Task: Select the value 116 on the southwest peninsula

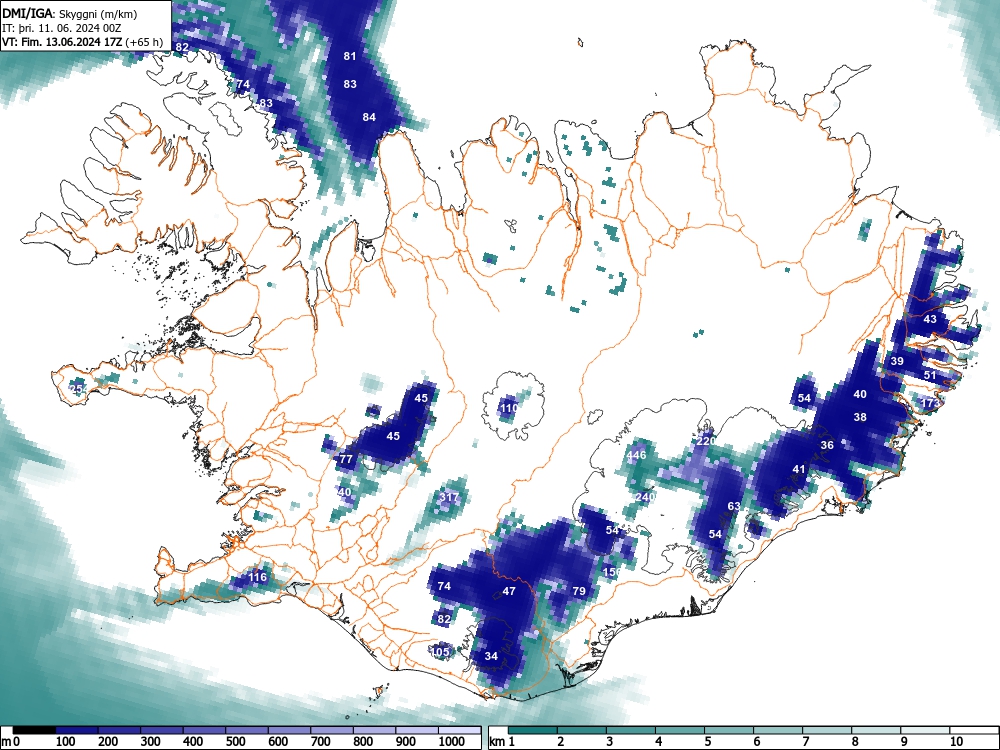Action: click(257, 577)
